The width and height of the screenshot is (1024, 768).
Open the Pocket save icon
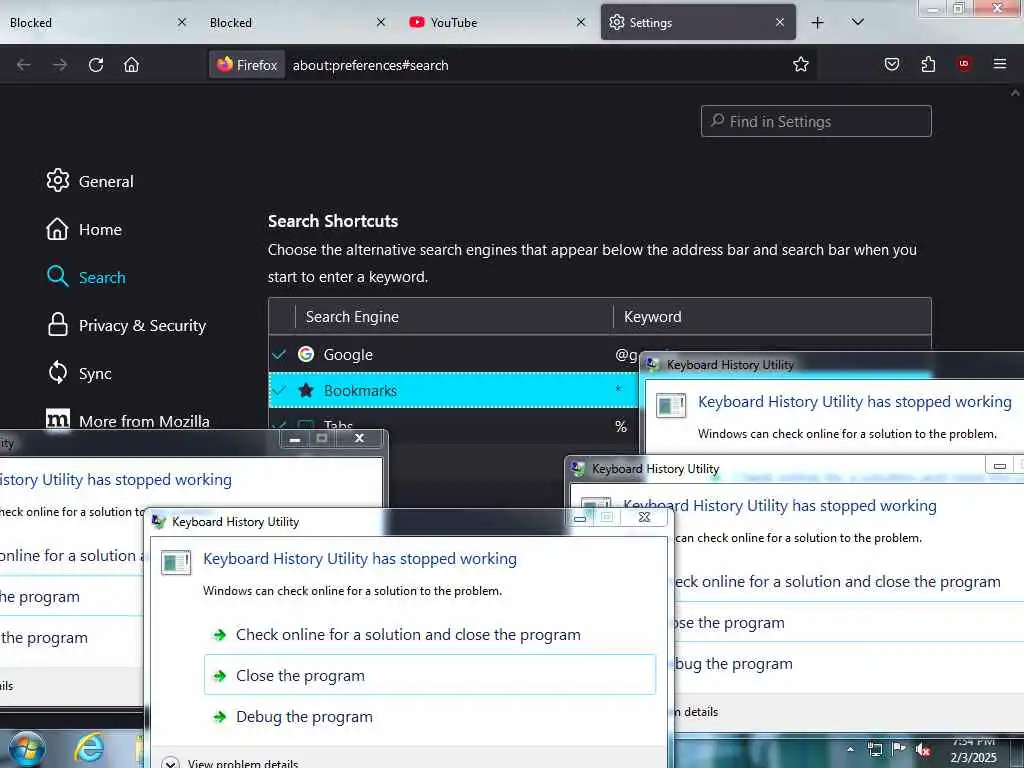pos(892,64)
